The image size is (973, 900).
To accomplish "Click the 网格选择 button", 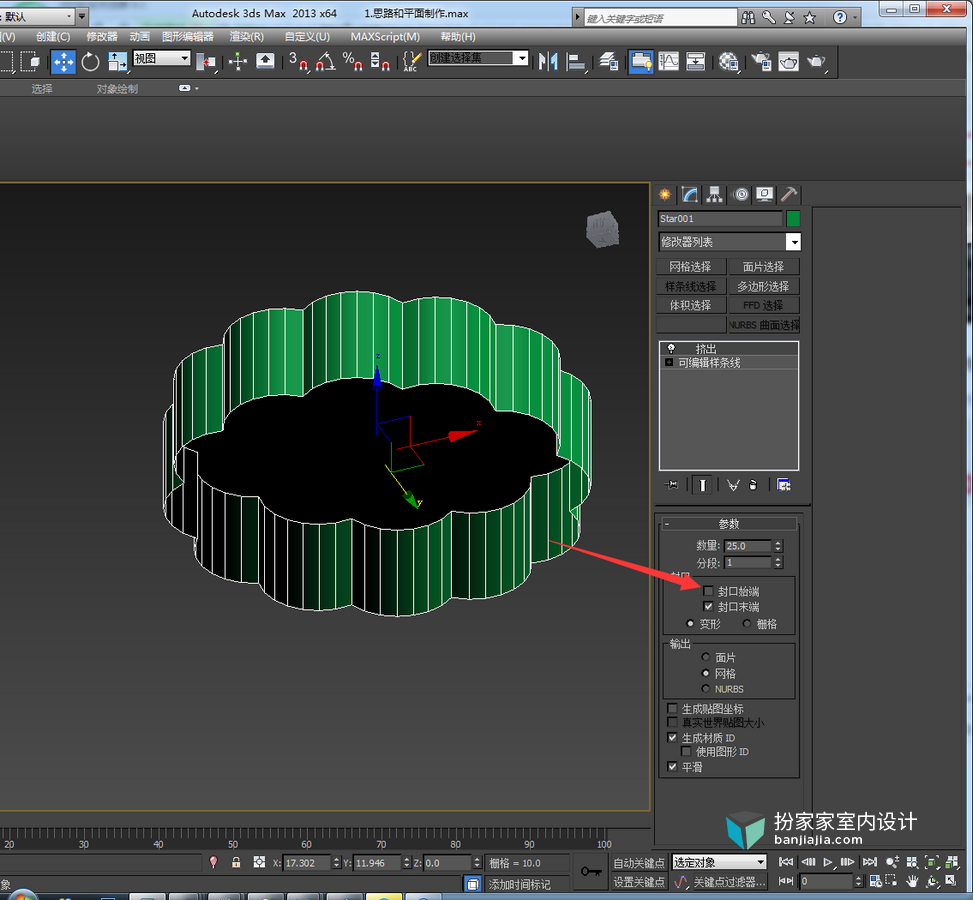I will (x=690, y=267).
